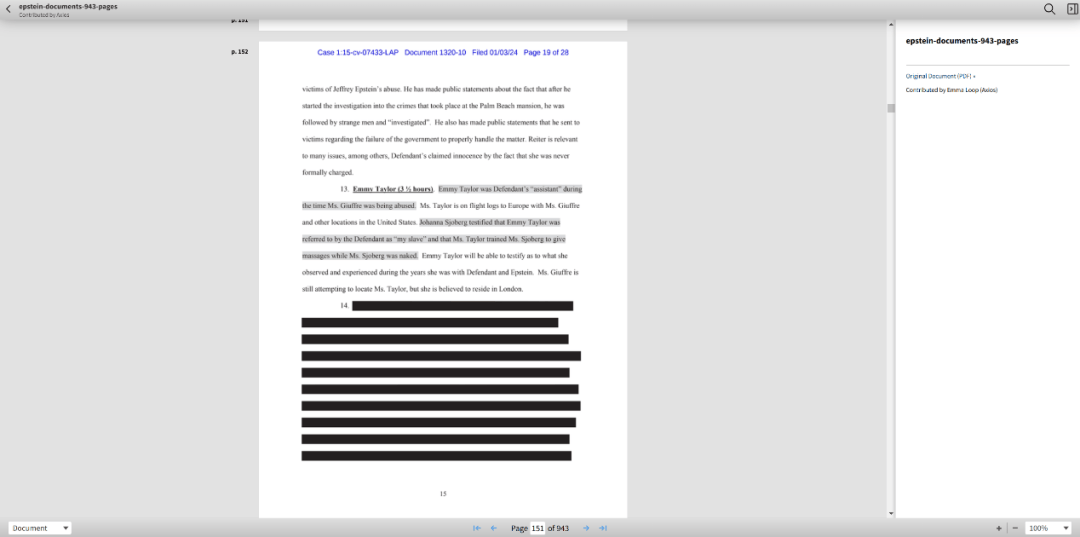The height and width of the screenshot is (537, 1080).
Task: Open the document search magnifier
Action: pos(1049,9)
